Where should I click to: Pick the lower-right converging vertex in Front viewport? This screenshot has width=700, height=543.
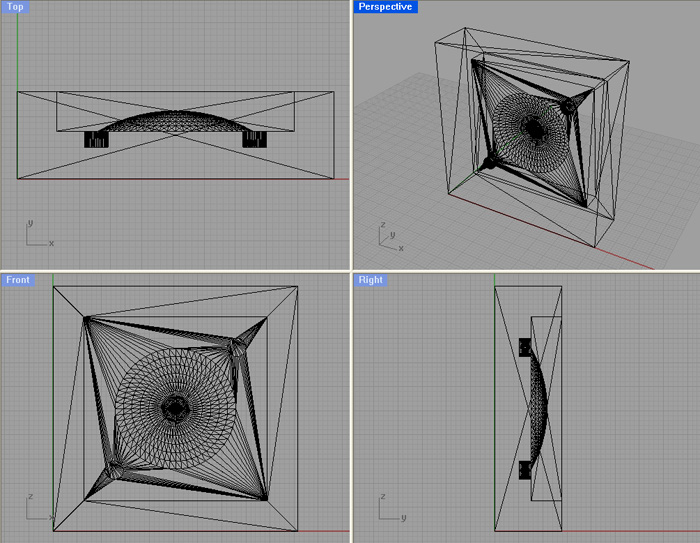pyautogui.click(x=265, y=499)
